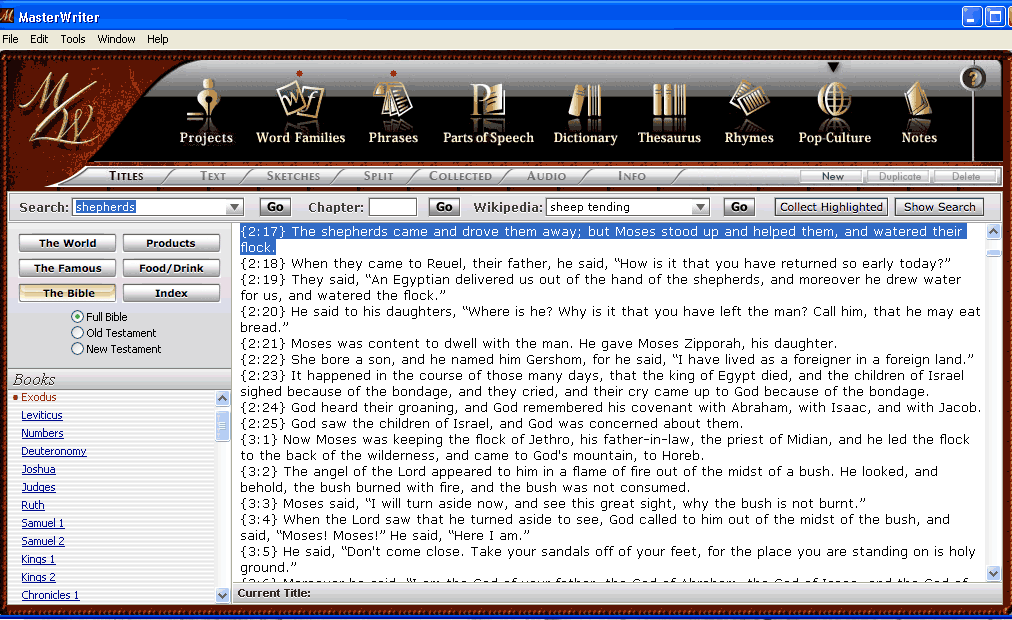Click Bible text scroll up arrow

[x=993, y=231]
